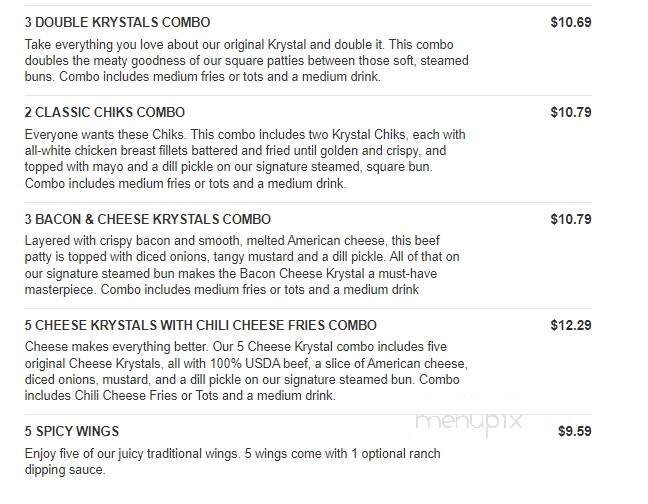Screen dimensions: 648x504
Task: Select the 2 Classic Chiks Combo heading
Action: pos(104,112)
